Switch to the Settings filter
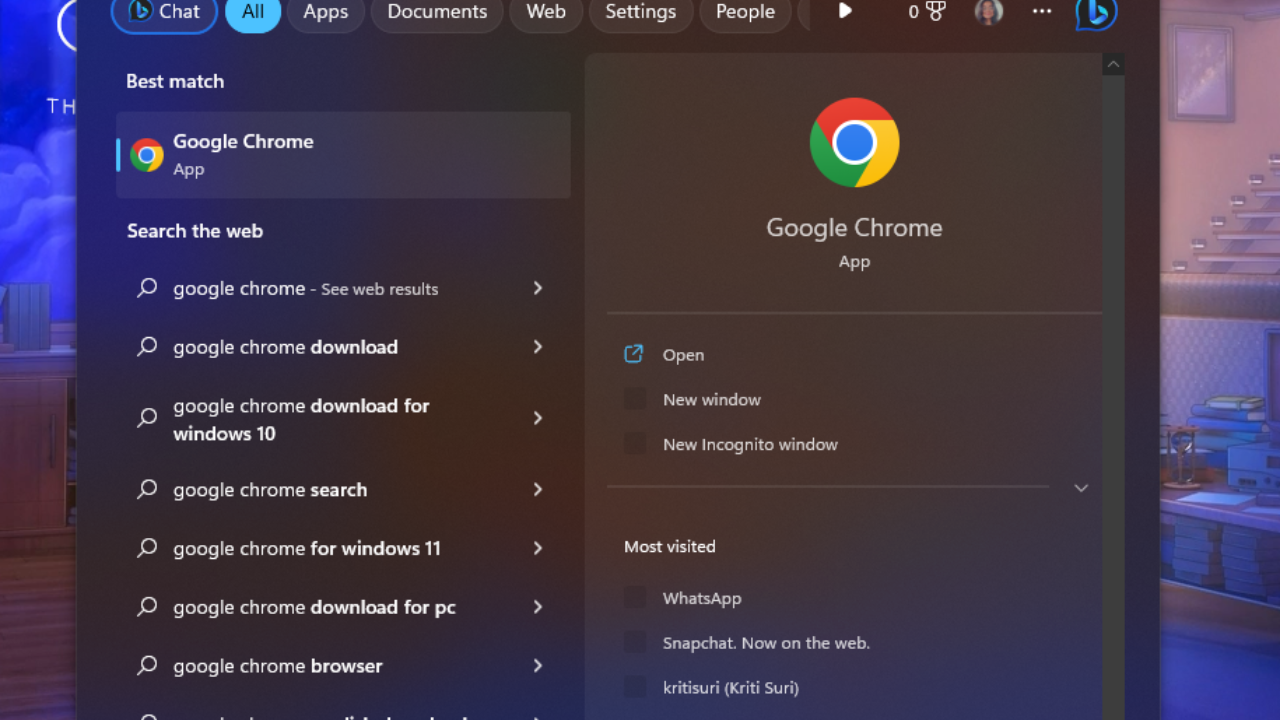This screenshot has width=1280, height=720. coord(640,12)
